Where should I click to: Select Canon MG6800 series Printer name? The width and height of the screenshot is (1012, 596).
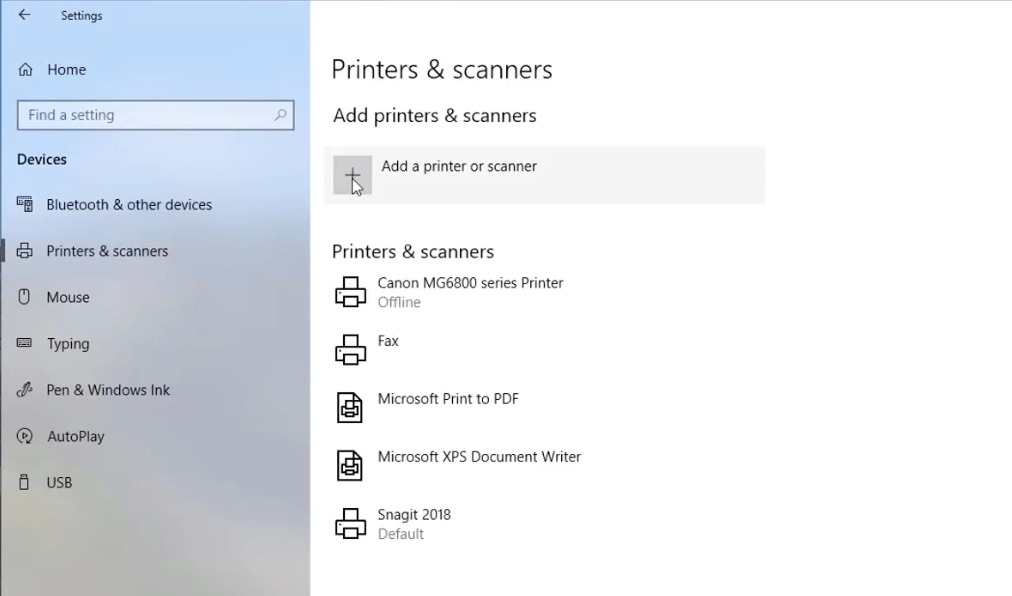click(x=471, y=283)
